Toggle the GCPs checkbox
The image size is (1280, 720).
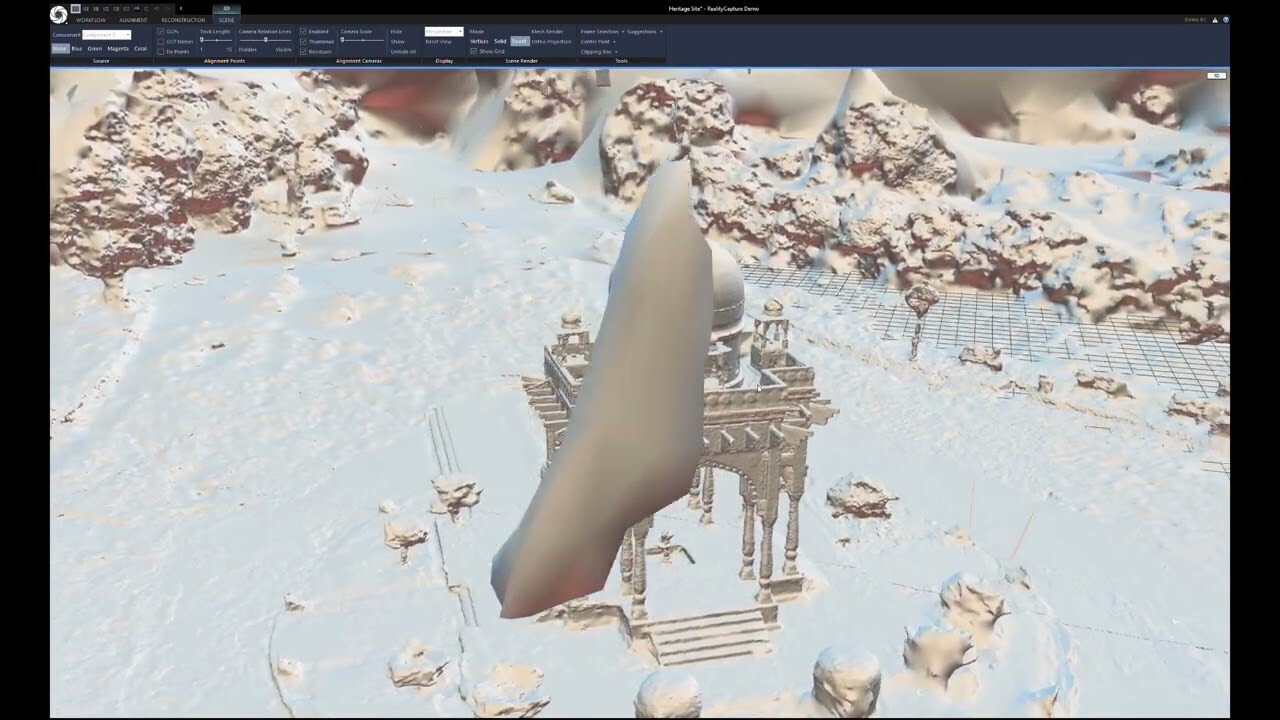[160, 31]
